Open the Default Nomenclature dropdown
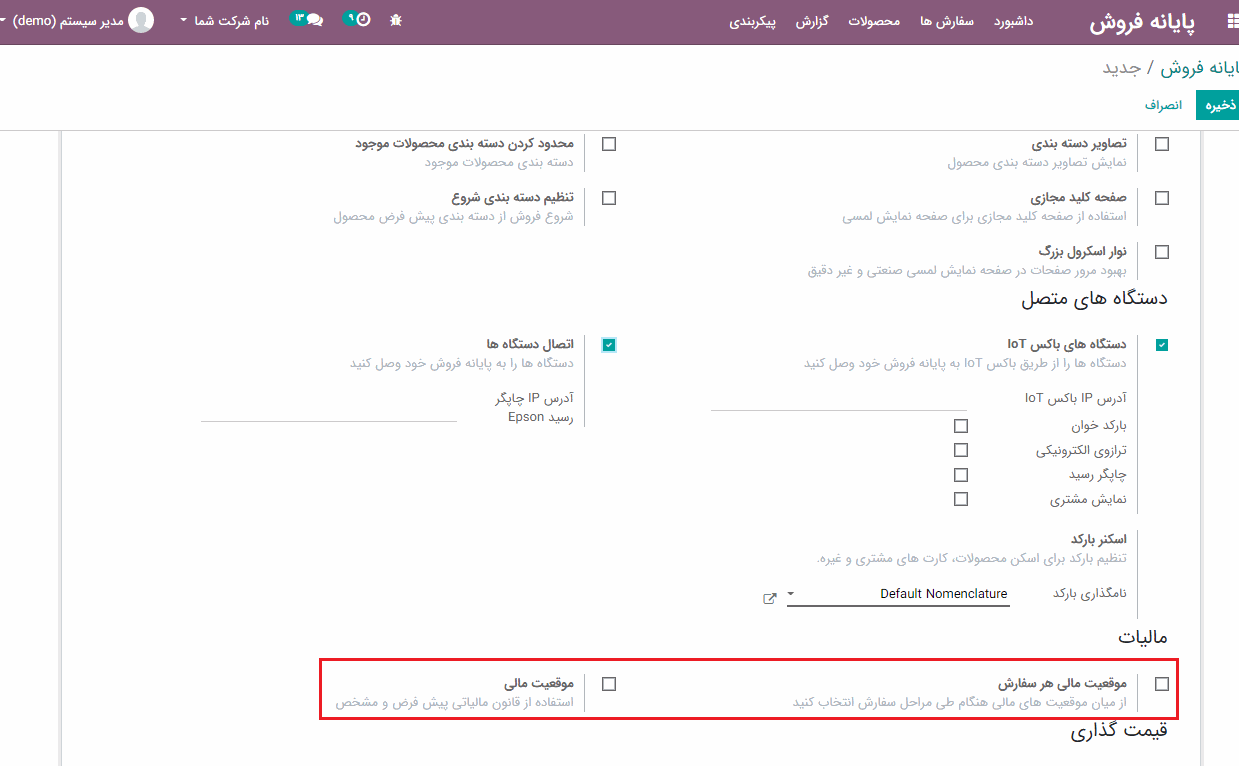The height and width of the screenshot is (766, 1239). click(x=898, y=594)
